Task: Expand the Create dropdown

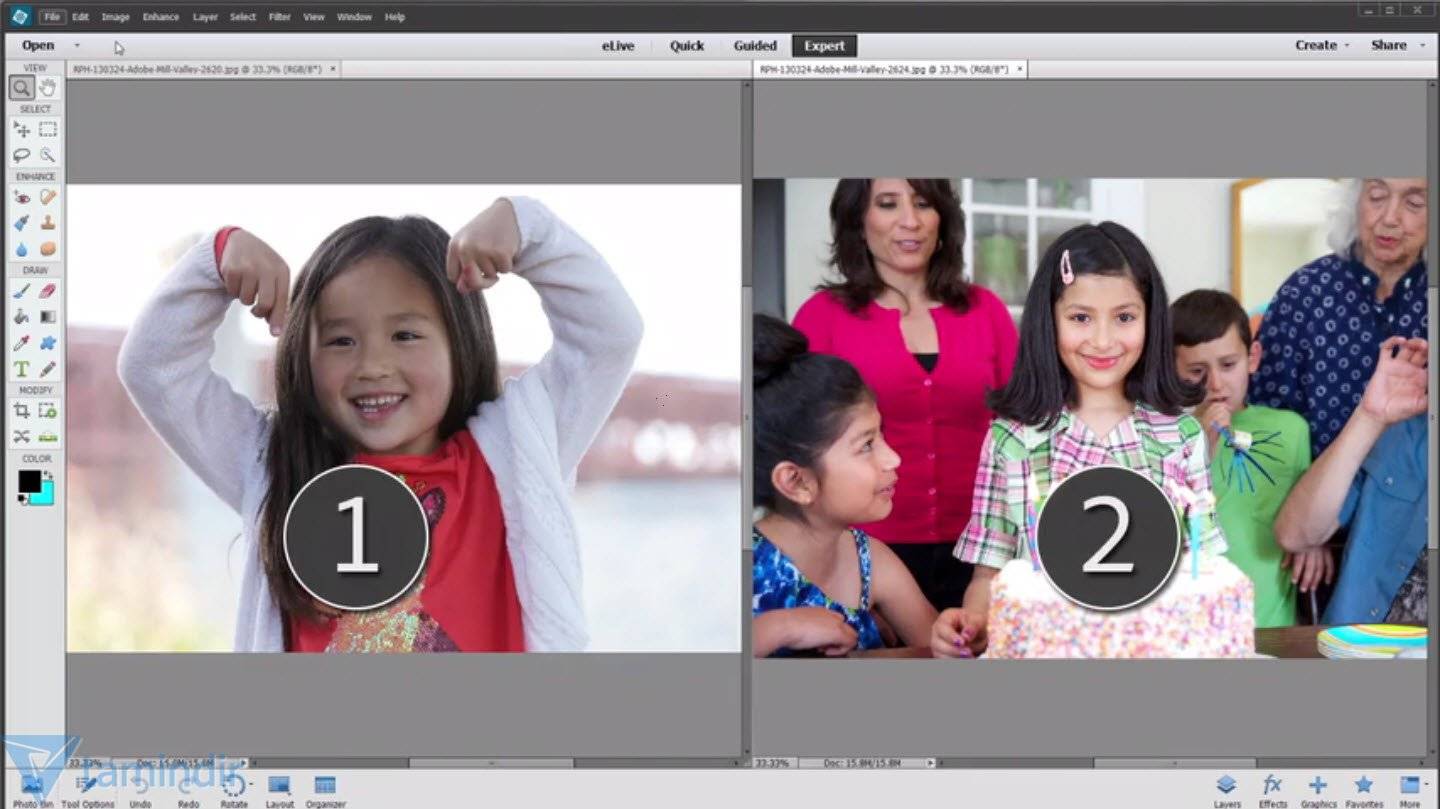Action: pos(1322,45)
